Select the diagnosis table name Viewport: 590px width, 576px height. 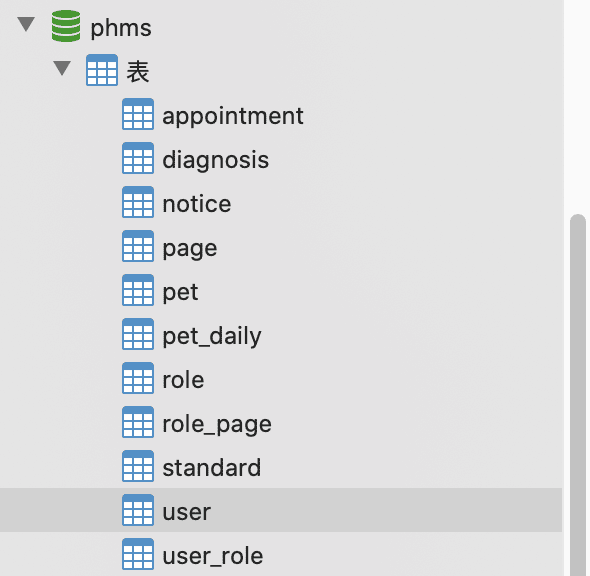(x=216, y=160)
